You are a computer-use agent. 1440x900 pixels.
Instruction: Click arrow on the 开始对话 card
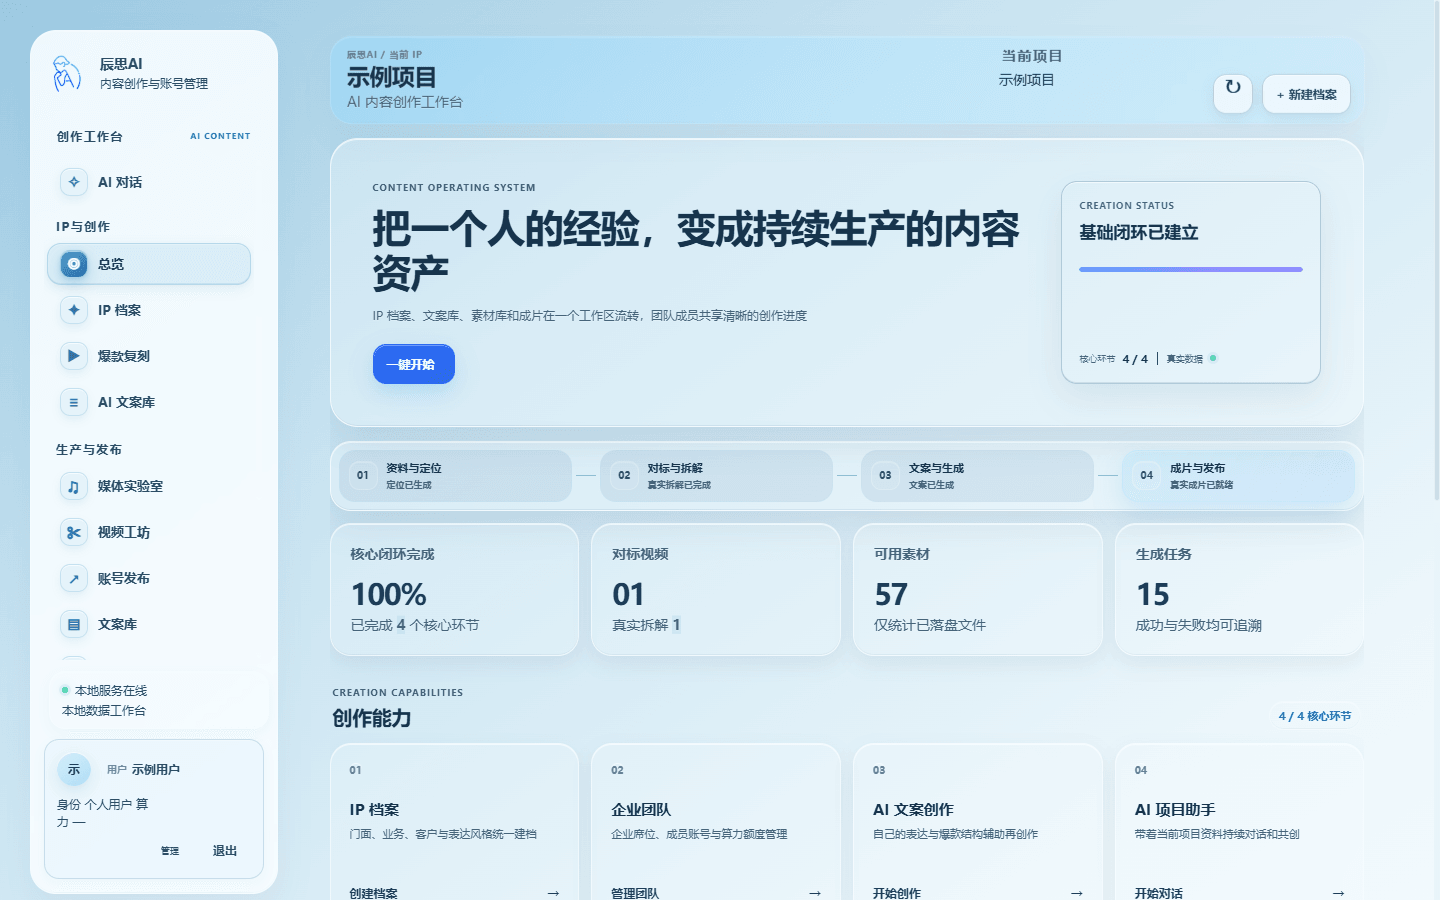pyautogui.click(x=1339, y=893)
